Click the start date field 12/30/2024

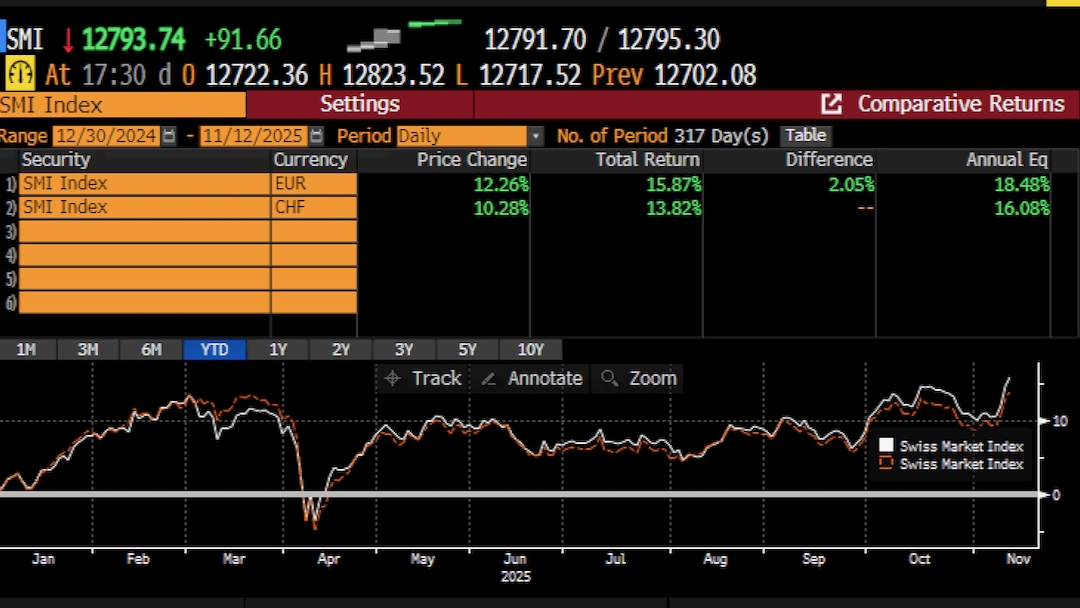(x=105, y=136)
